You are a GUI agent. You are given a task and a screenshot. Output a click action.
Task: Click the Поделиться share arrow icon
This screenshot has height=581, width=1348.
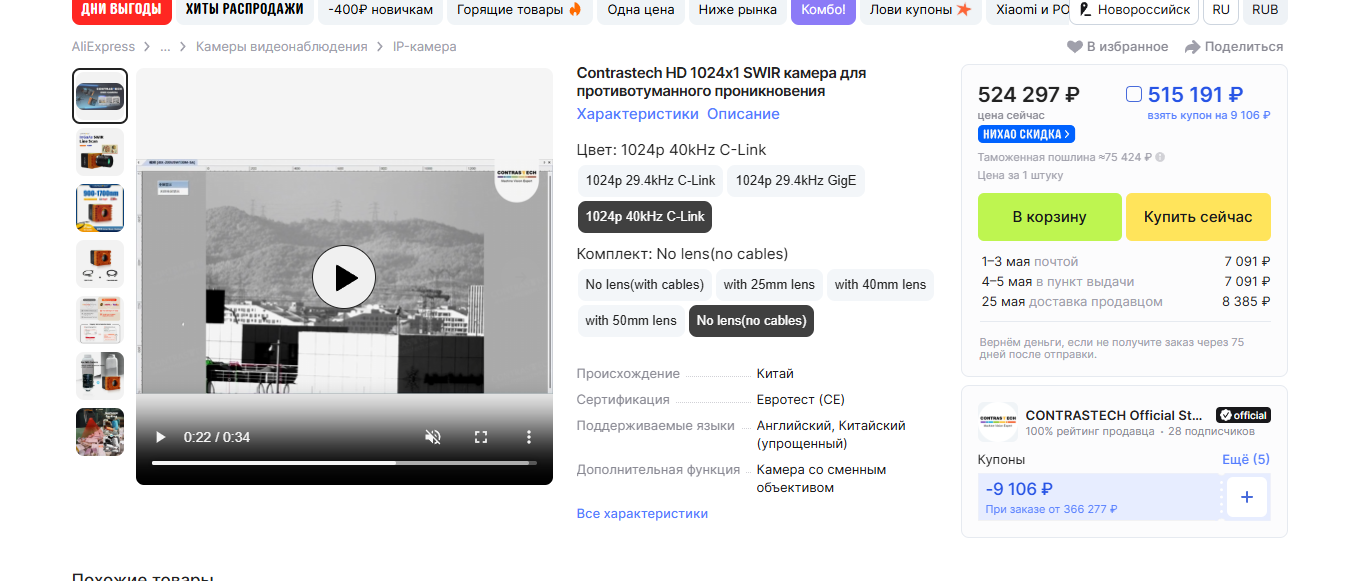(x=1192, y=47)
